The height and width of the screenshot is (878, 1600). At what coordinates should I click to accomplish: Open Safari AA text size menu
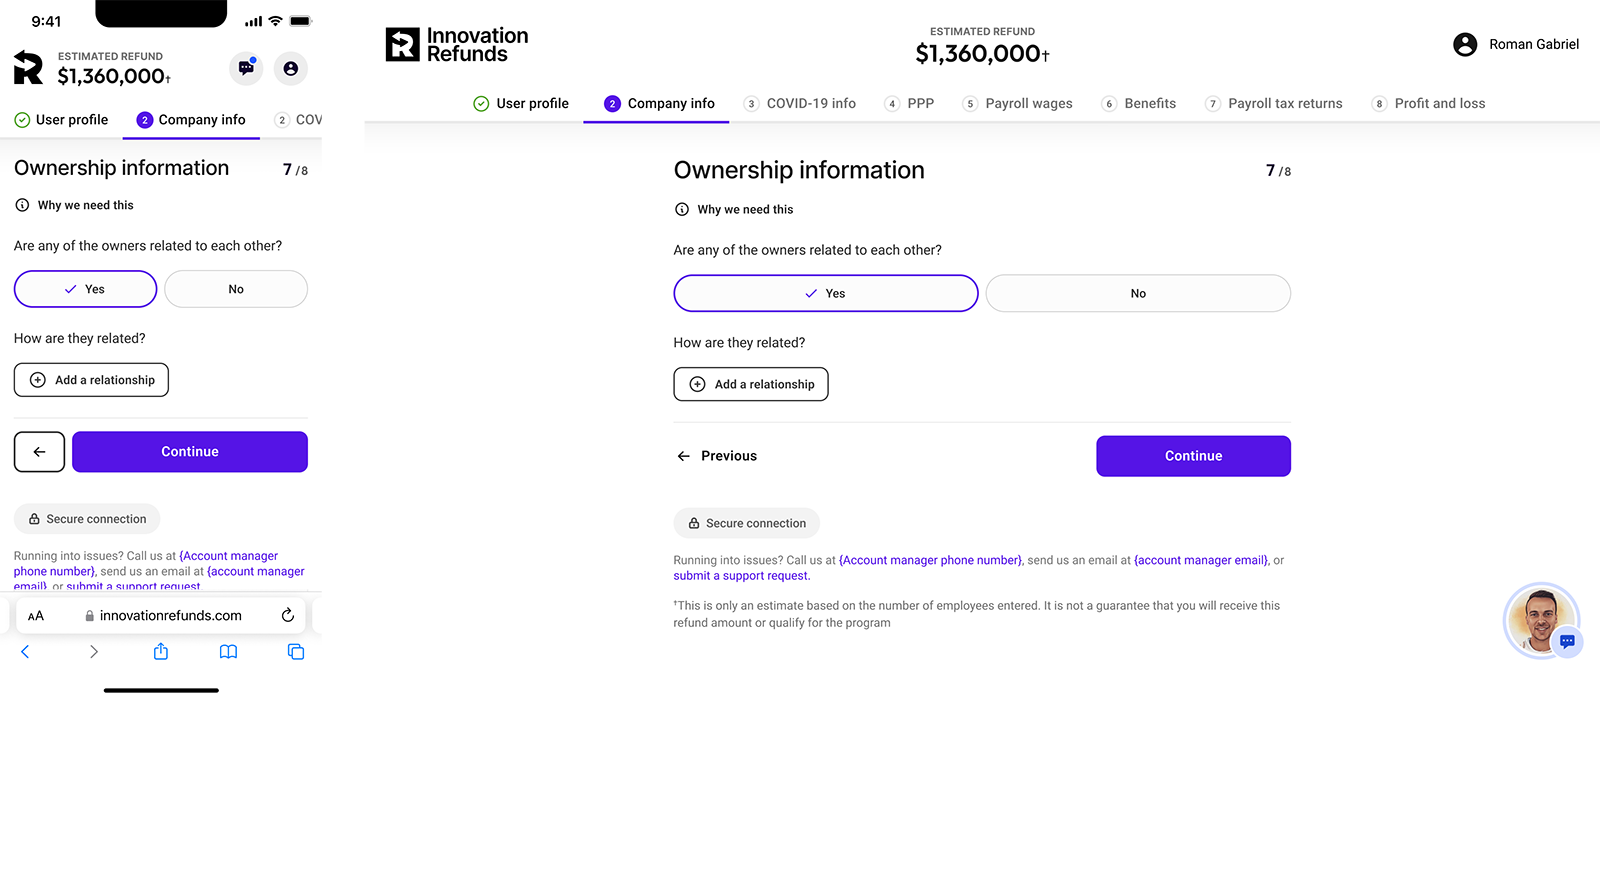[x=36, y=616]
